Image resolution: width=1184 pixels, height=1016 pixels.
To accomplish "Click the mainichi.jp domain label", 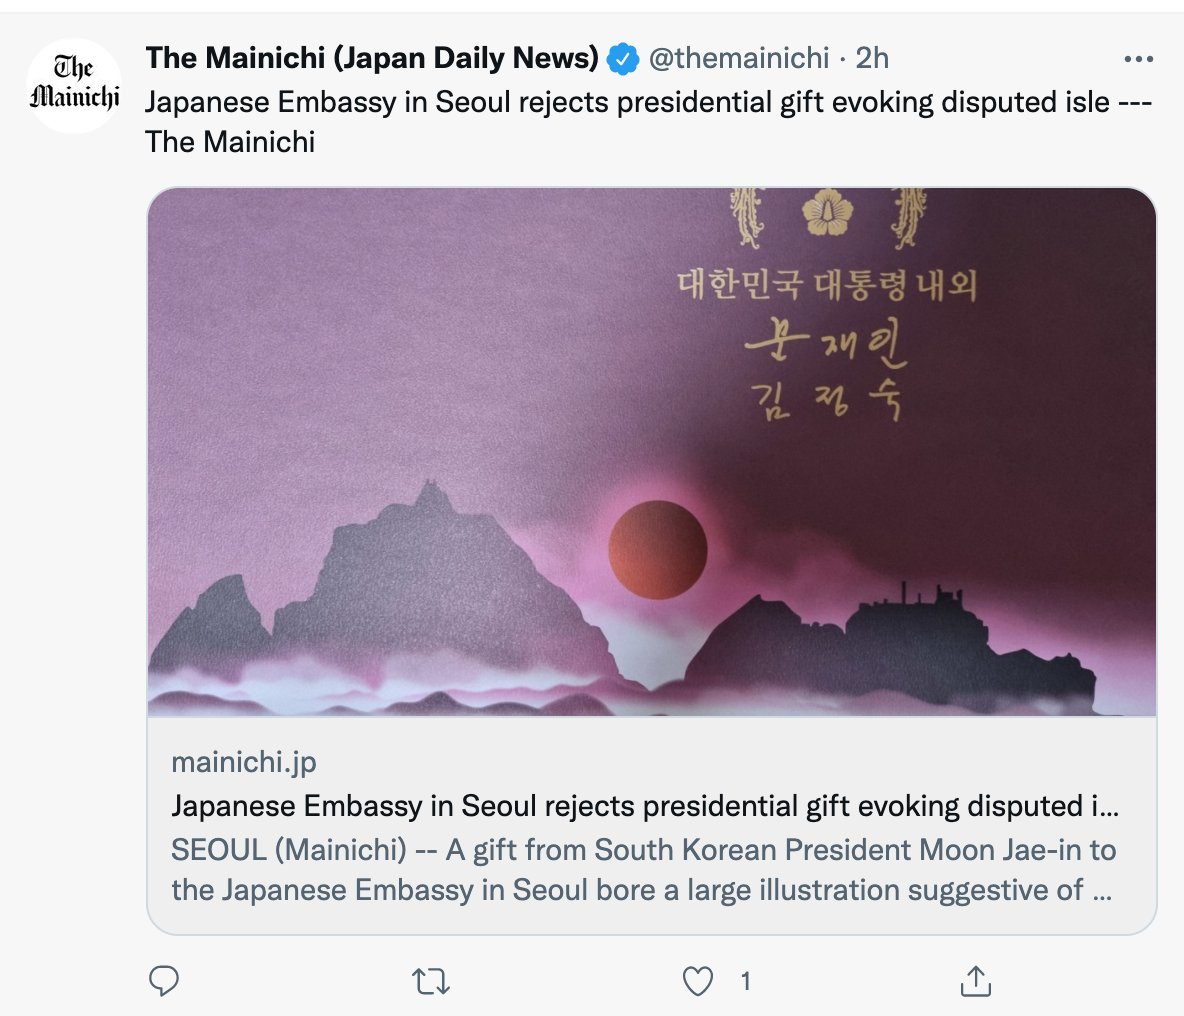I will tap(244, 762).
